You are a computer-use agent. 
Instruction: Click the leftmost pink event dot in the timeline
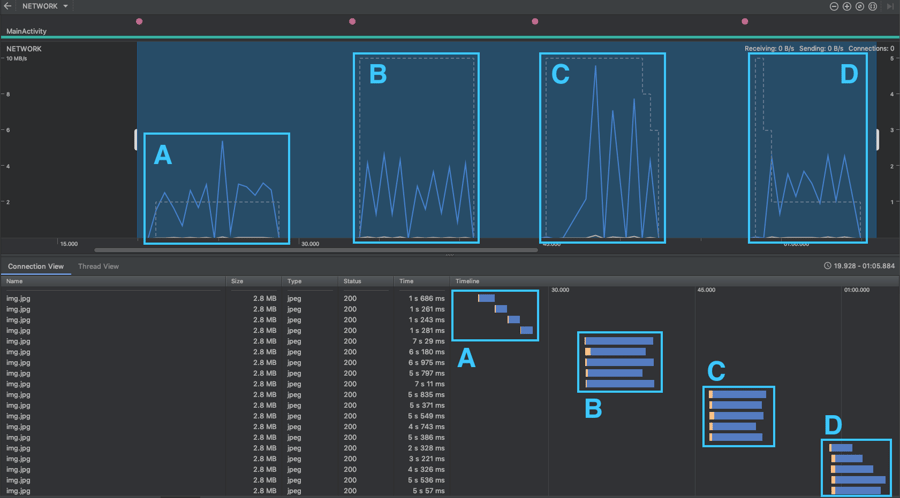(139, 21)
